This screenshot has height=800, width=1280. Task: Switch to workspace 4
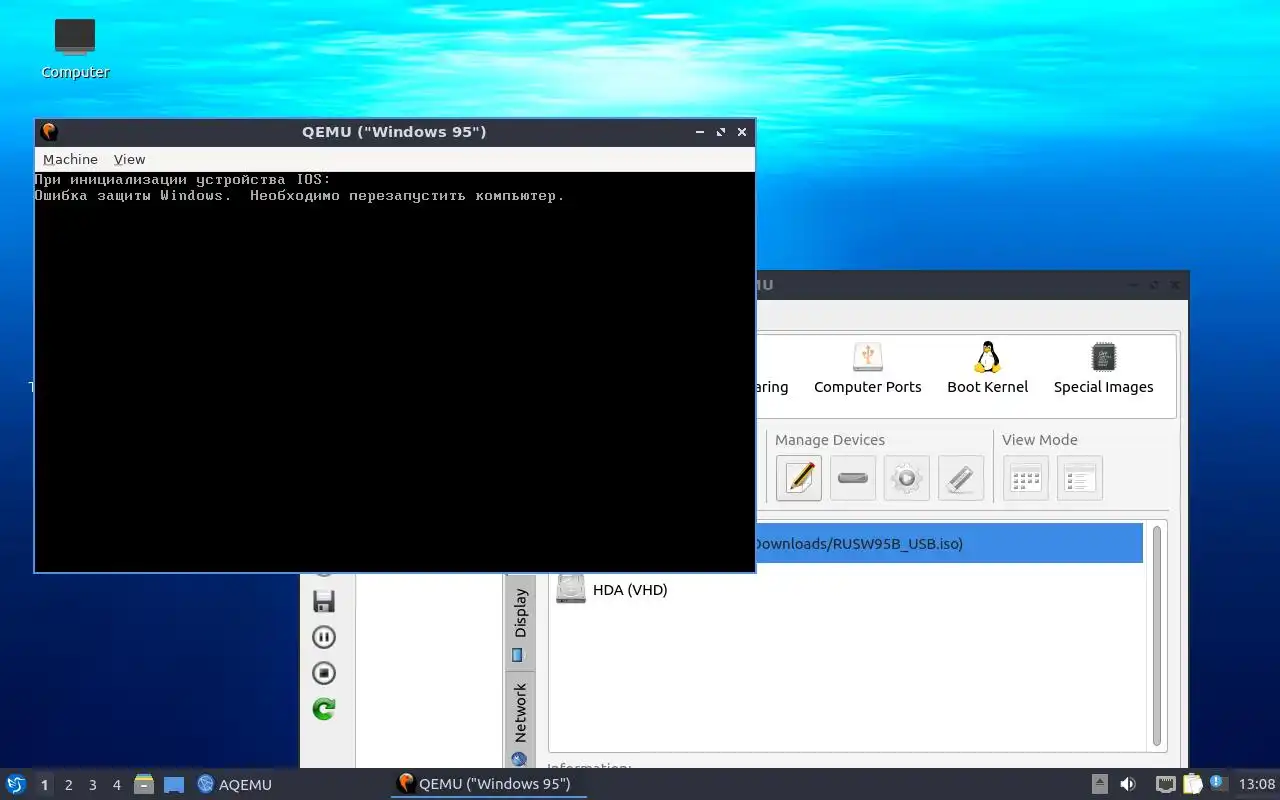pyautogui.click(x=116, y=785)
